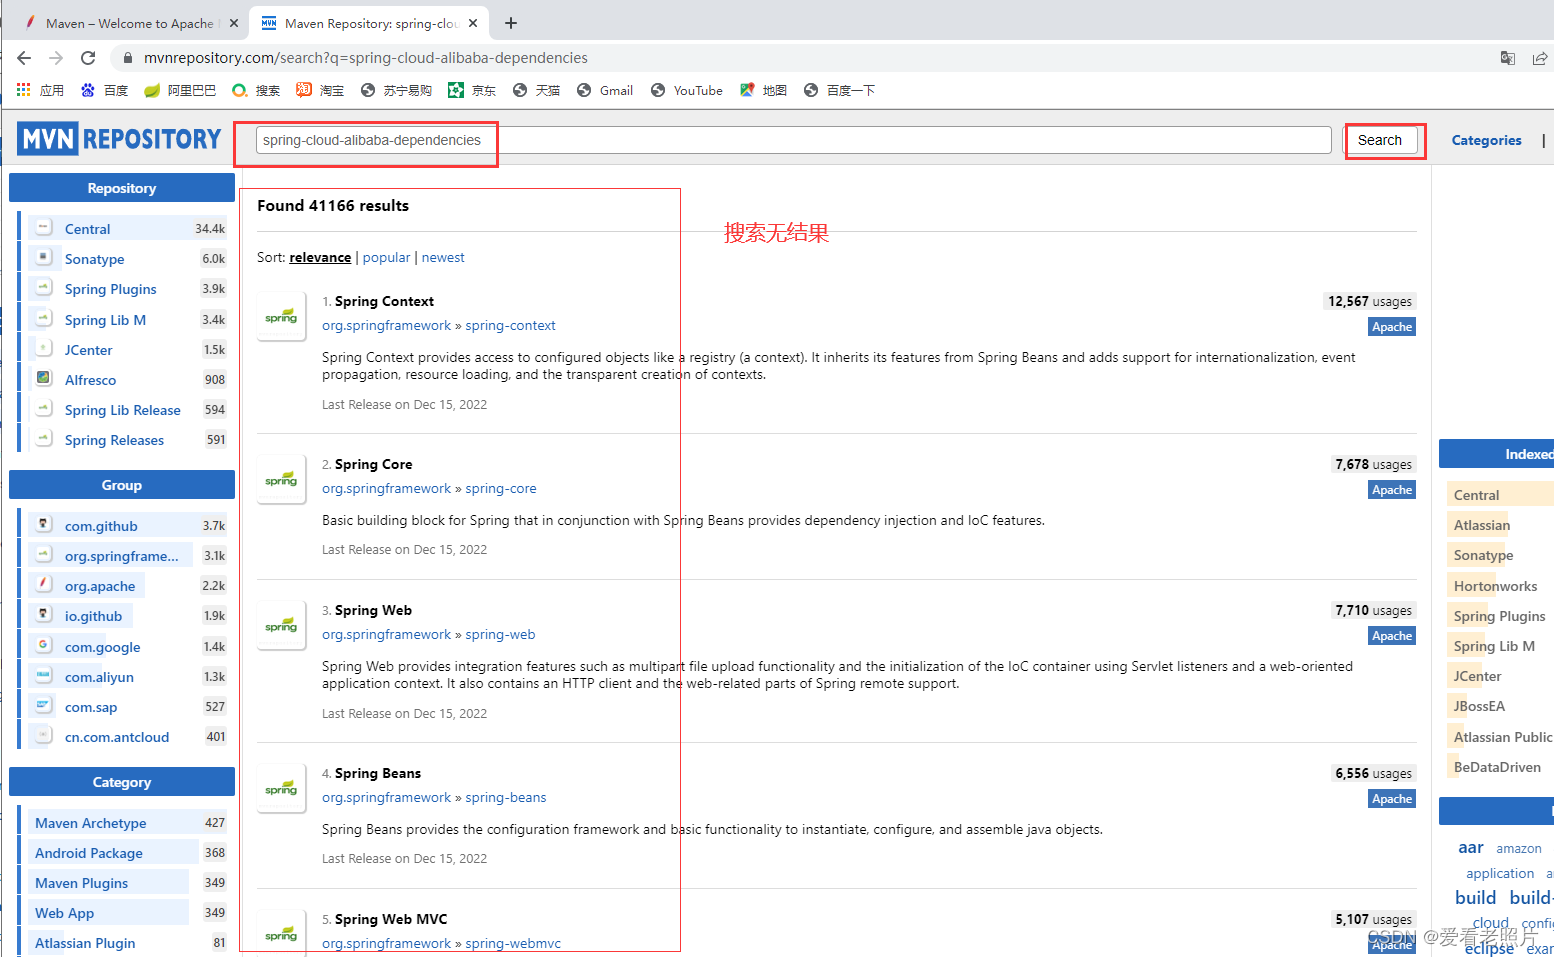
Task: Open the Categories link
Action: [1486, 140]
